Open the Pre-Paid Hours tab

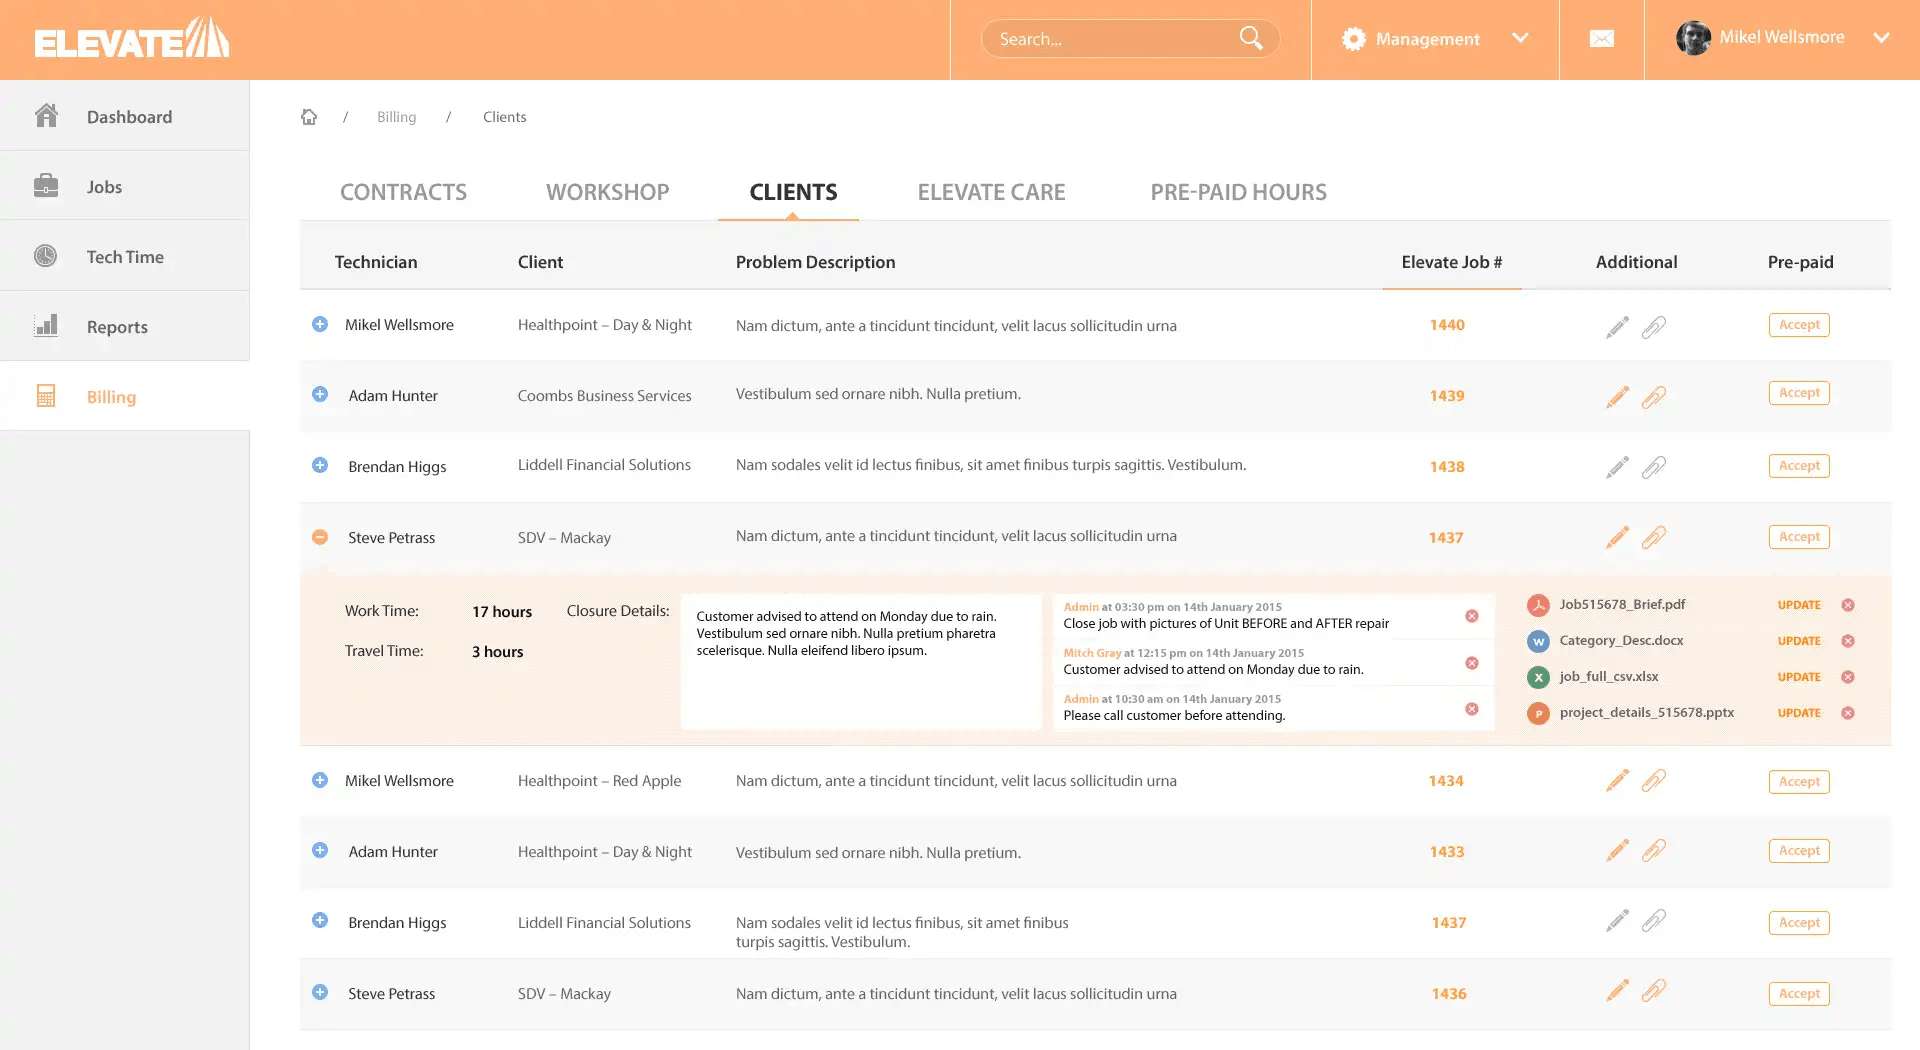click(x=1238, y=192)
